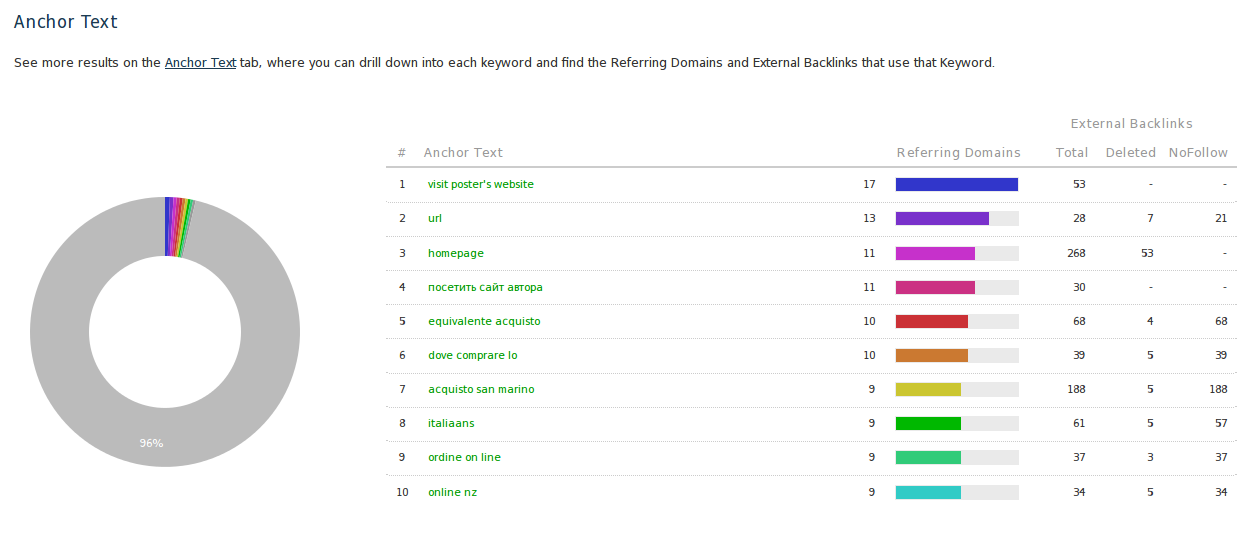This screenshot has height=560, width=1259.
Task: Click the teal bar for "online nz"
Action: pyautogui.click(x=928, y=492)
